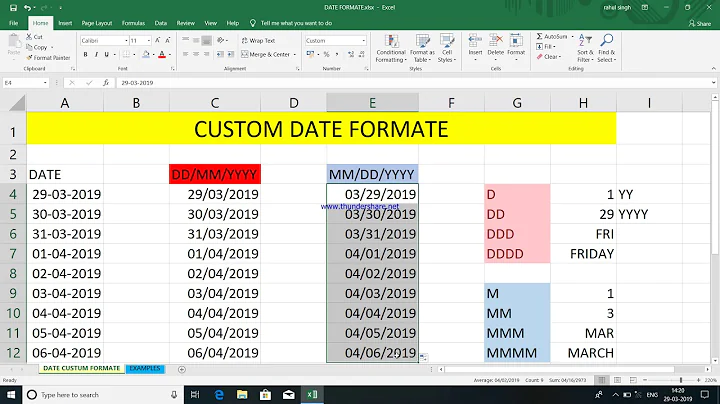Open the Format cells menu in the Cells group

coord(516,46)
